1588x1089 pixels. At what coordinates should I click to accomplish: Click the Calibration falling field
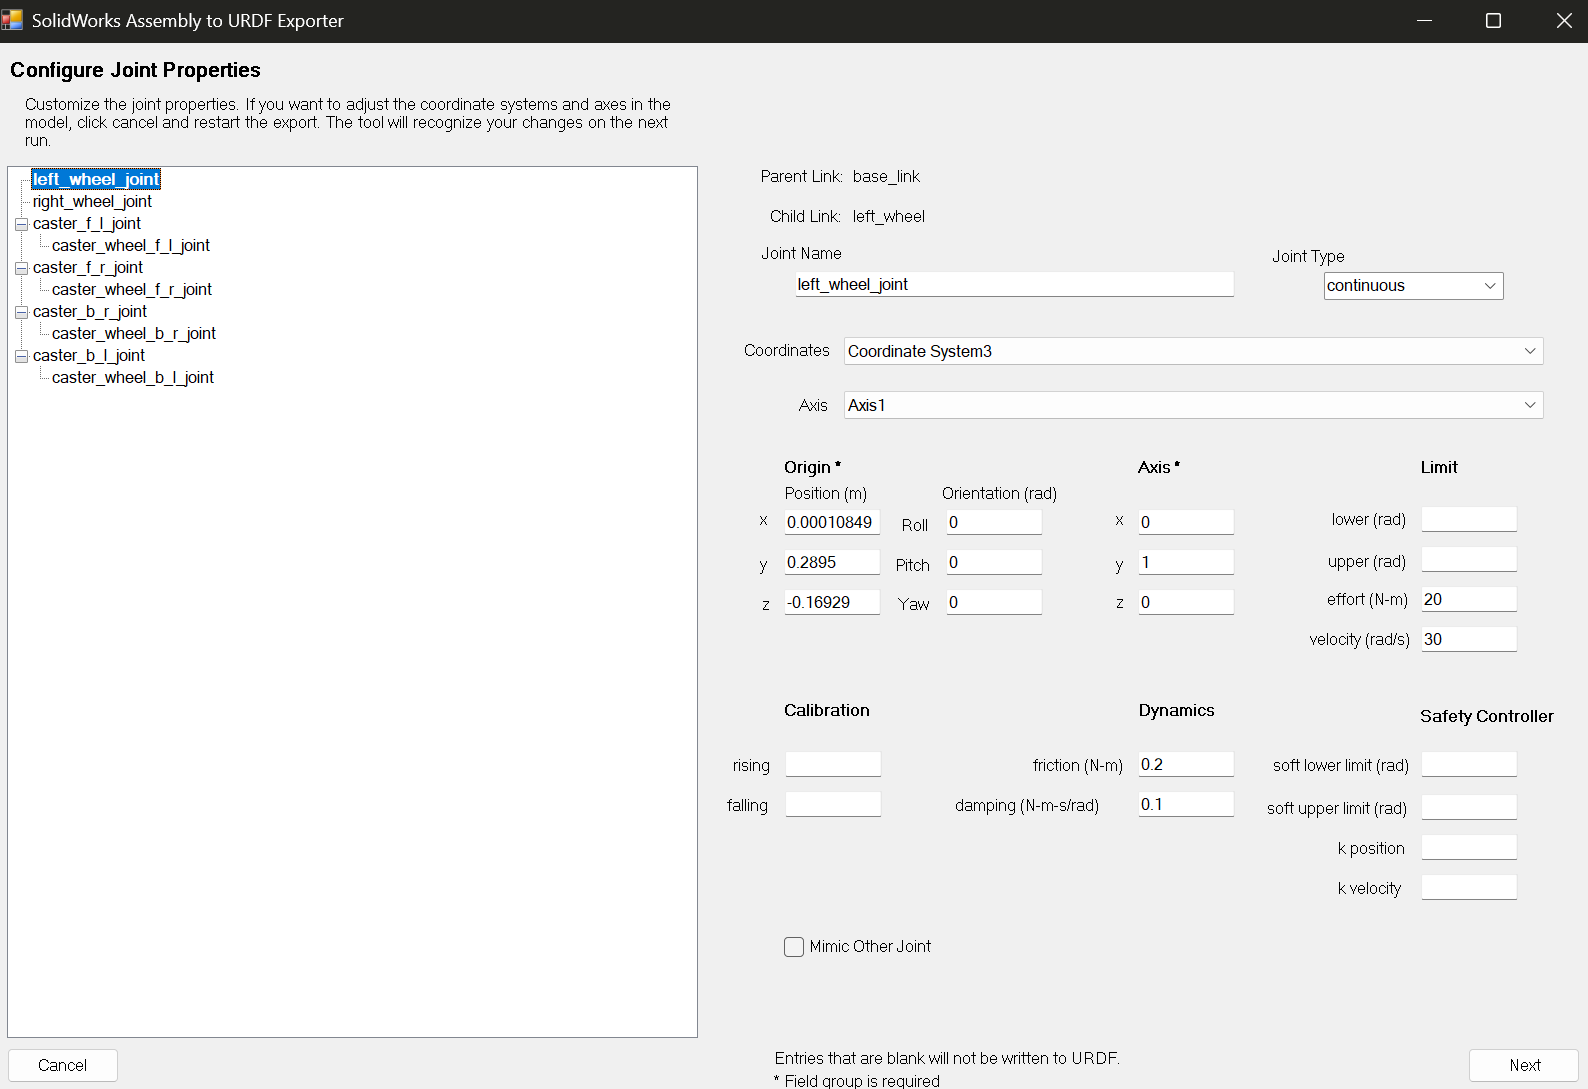tap(833, 804)
